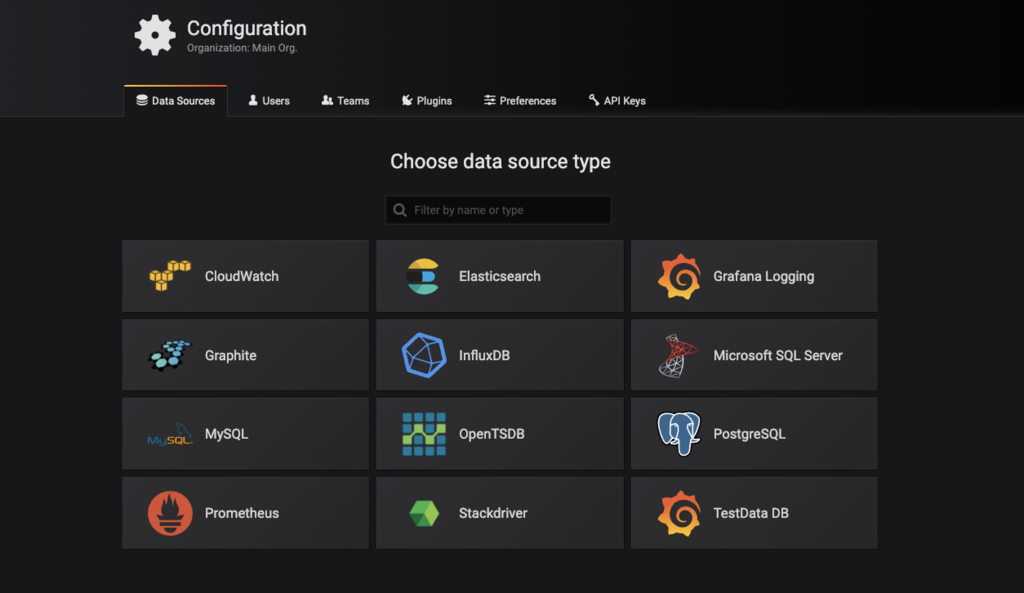Image resolution: width=1024 pixels, height=593 pixels.
Task: Select the PostgreSQL label
Action: [x=749, y=434]
